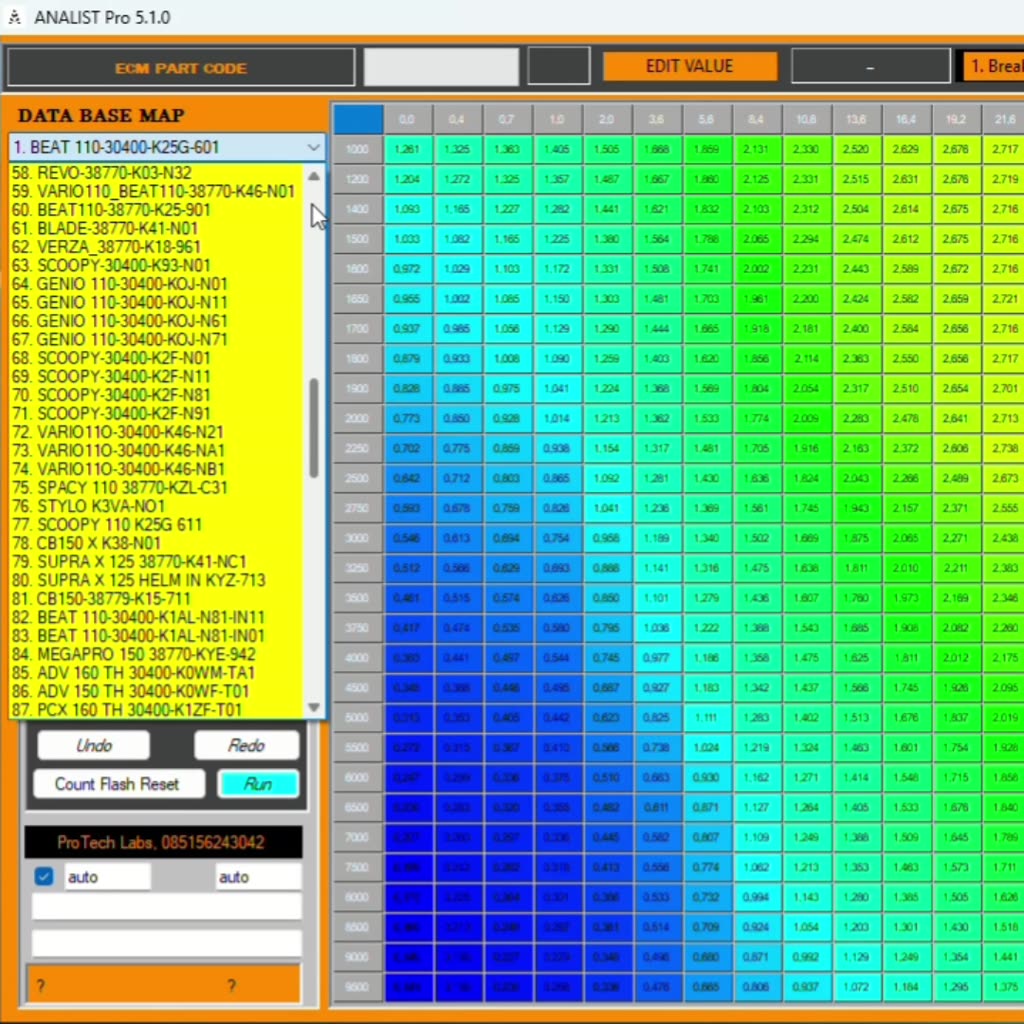Click ProTech Labs contact label
Screen dimensions: 1024x1024
tap(163, 842)
